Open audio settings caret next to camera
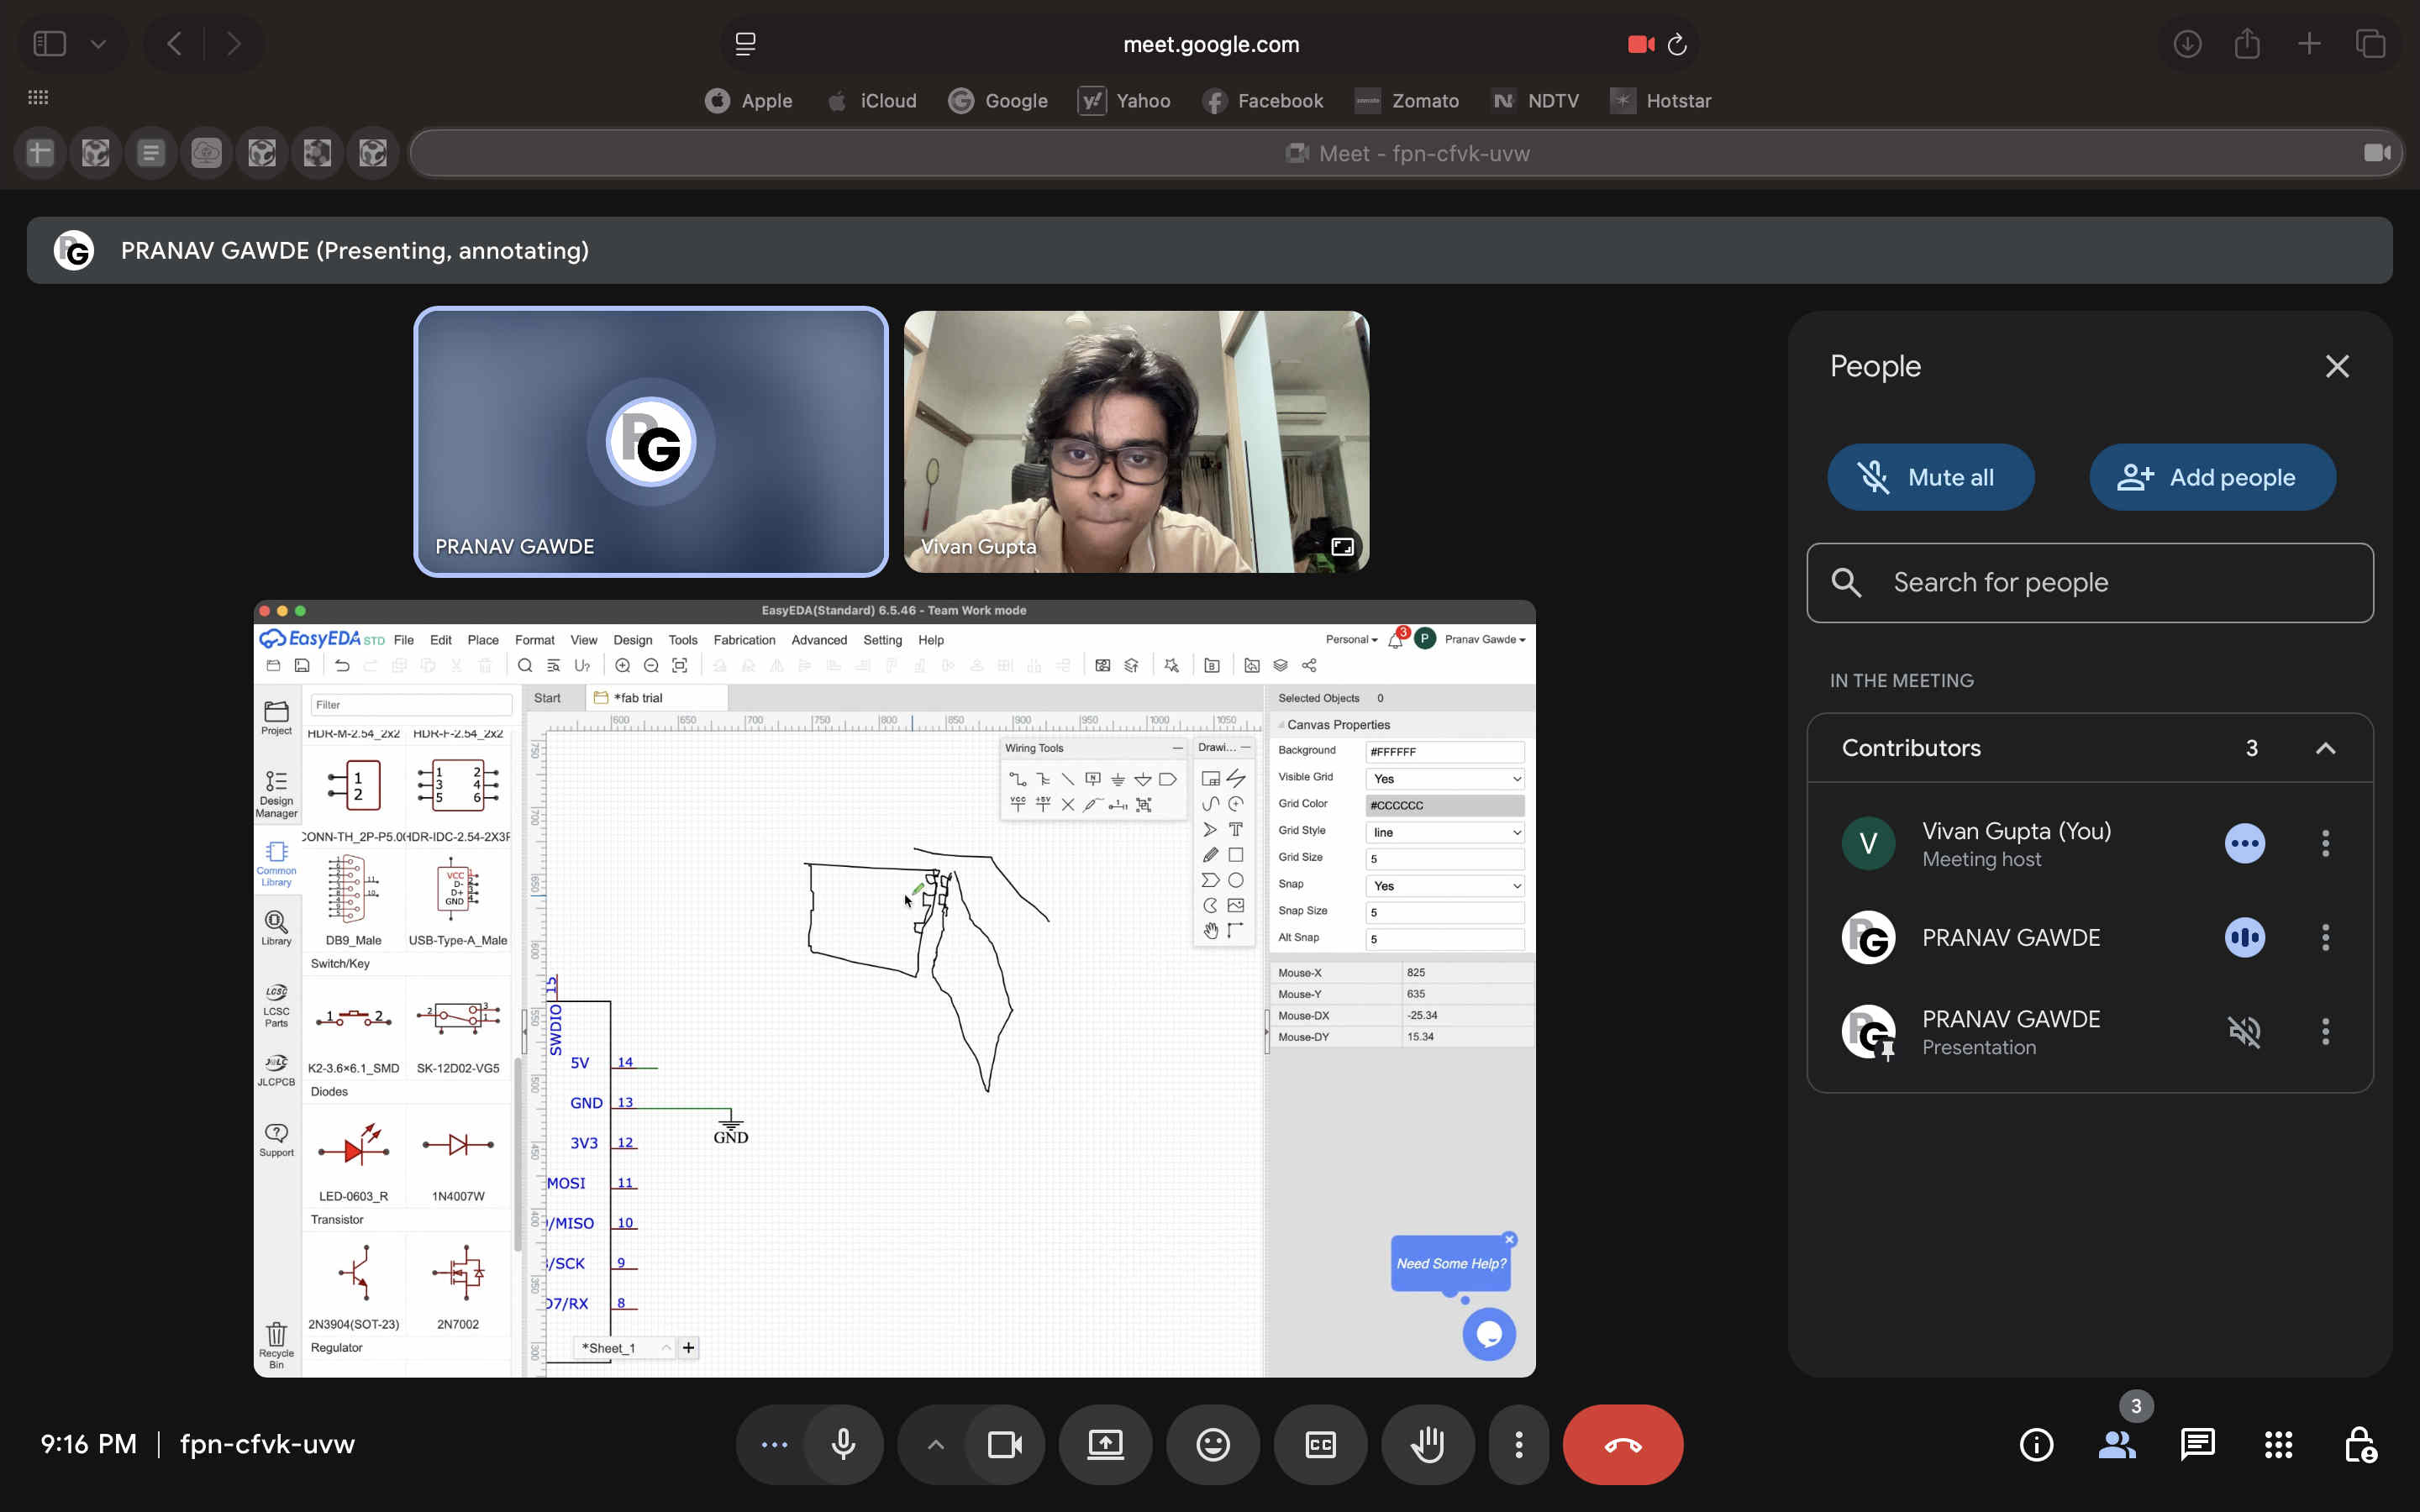Image resolution: width=2420 pixels, height=1512 pixels. 935,1444
